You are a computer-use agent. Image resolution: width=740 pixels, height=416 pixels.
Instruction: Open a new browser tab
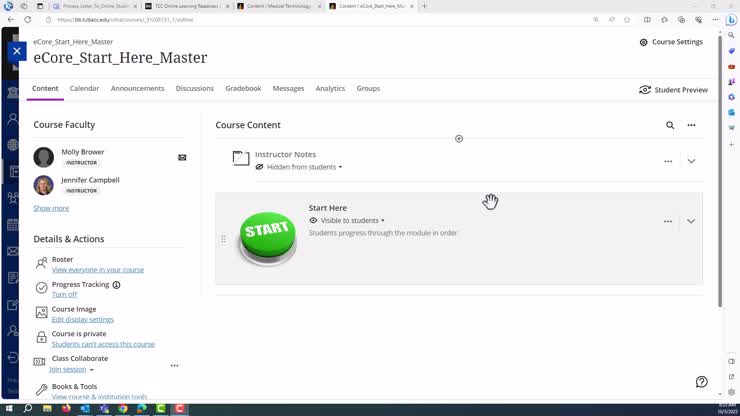pyautogui.click(x=424, y=6)
